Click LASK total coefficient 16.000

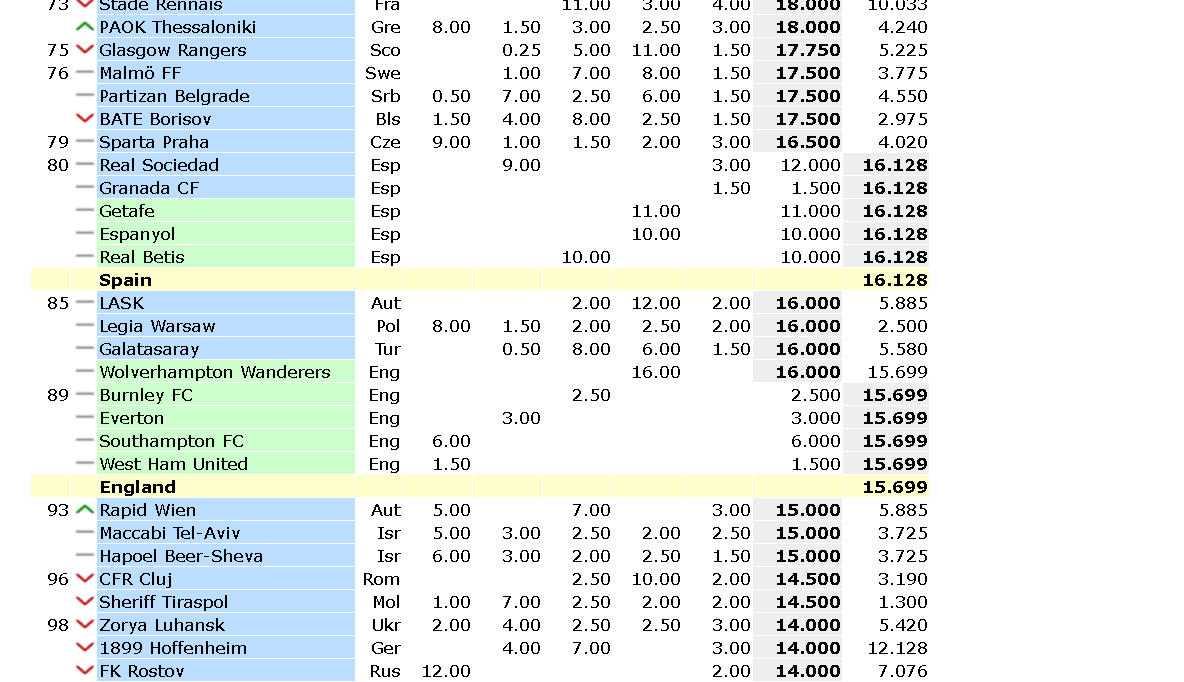(807, 304)
